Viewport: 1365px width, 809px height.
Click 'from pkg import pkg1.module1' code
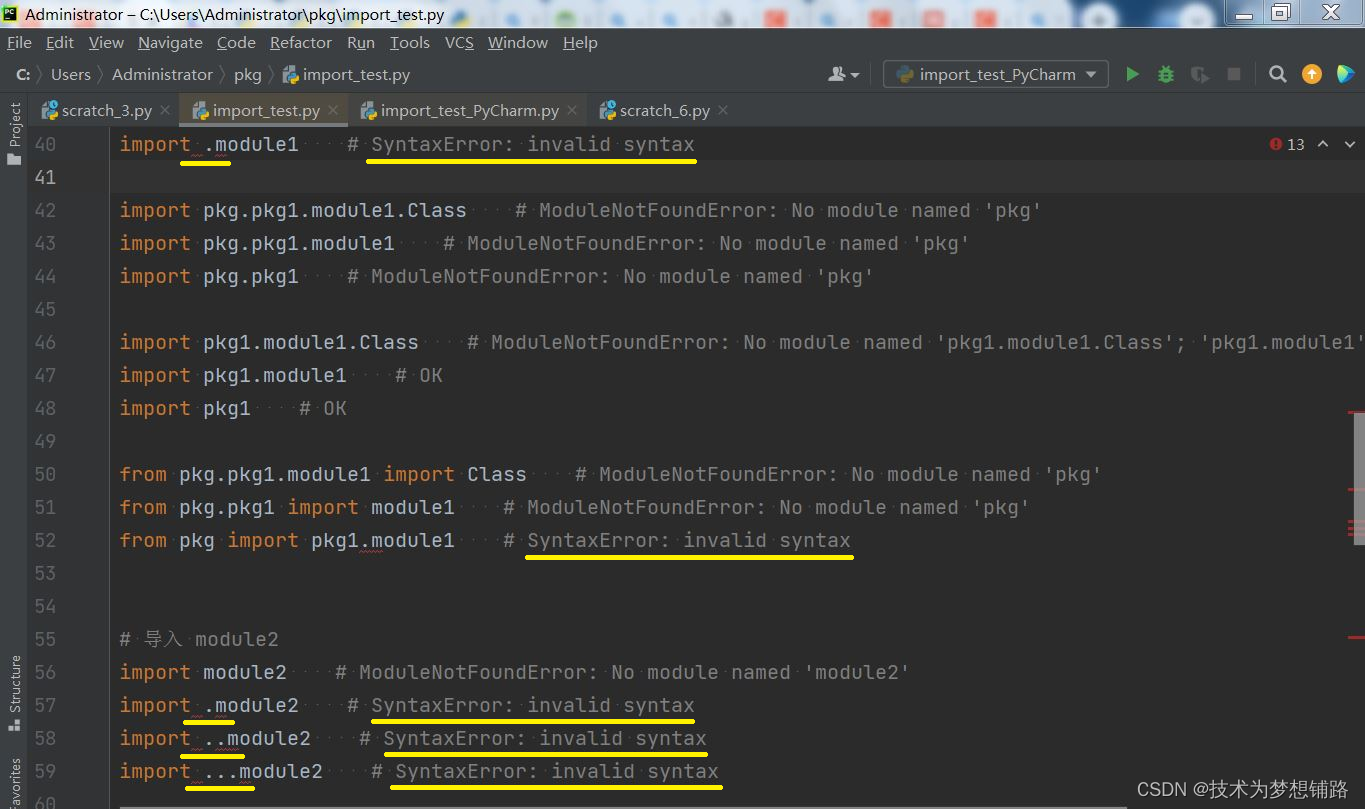click(x=287, y=540)
